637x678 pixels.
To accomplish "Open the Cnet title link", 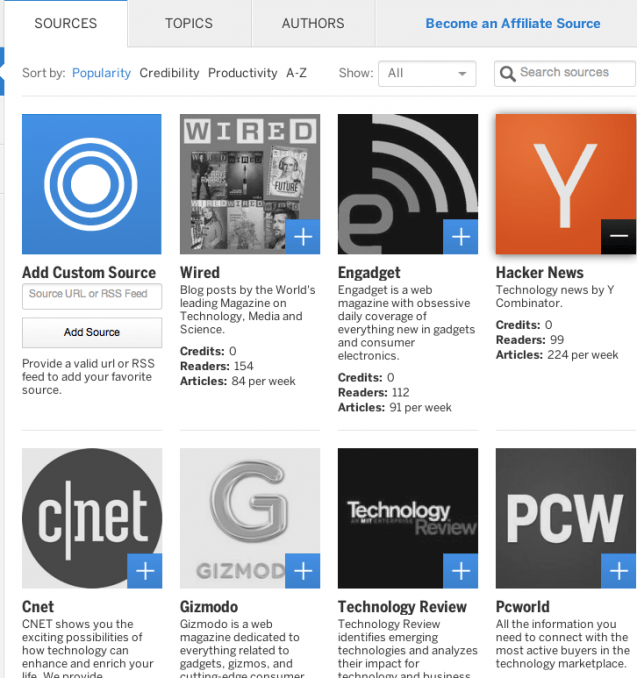I will (38, 607).
